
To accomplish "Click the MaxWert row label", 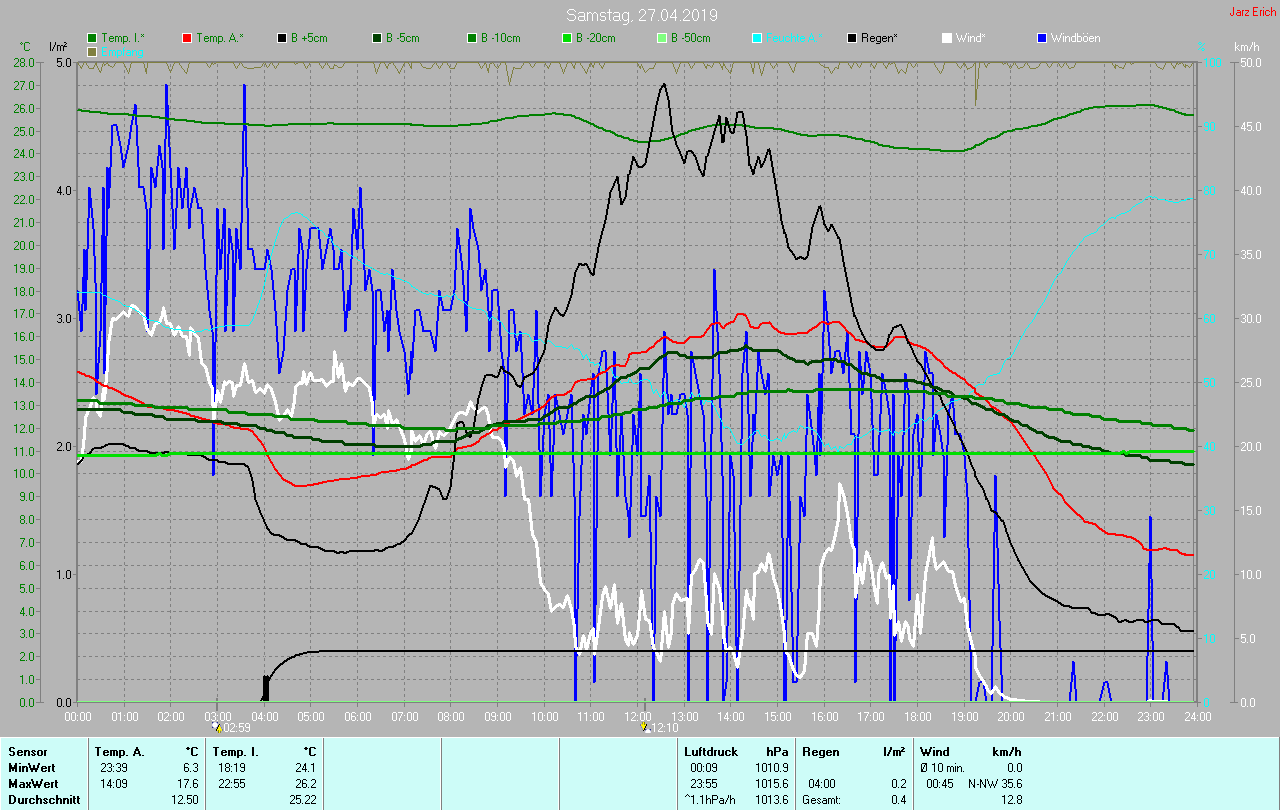I will point(31,783).
